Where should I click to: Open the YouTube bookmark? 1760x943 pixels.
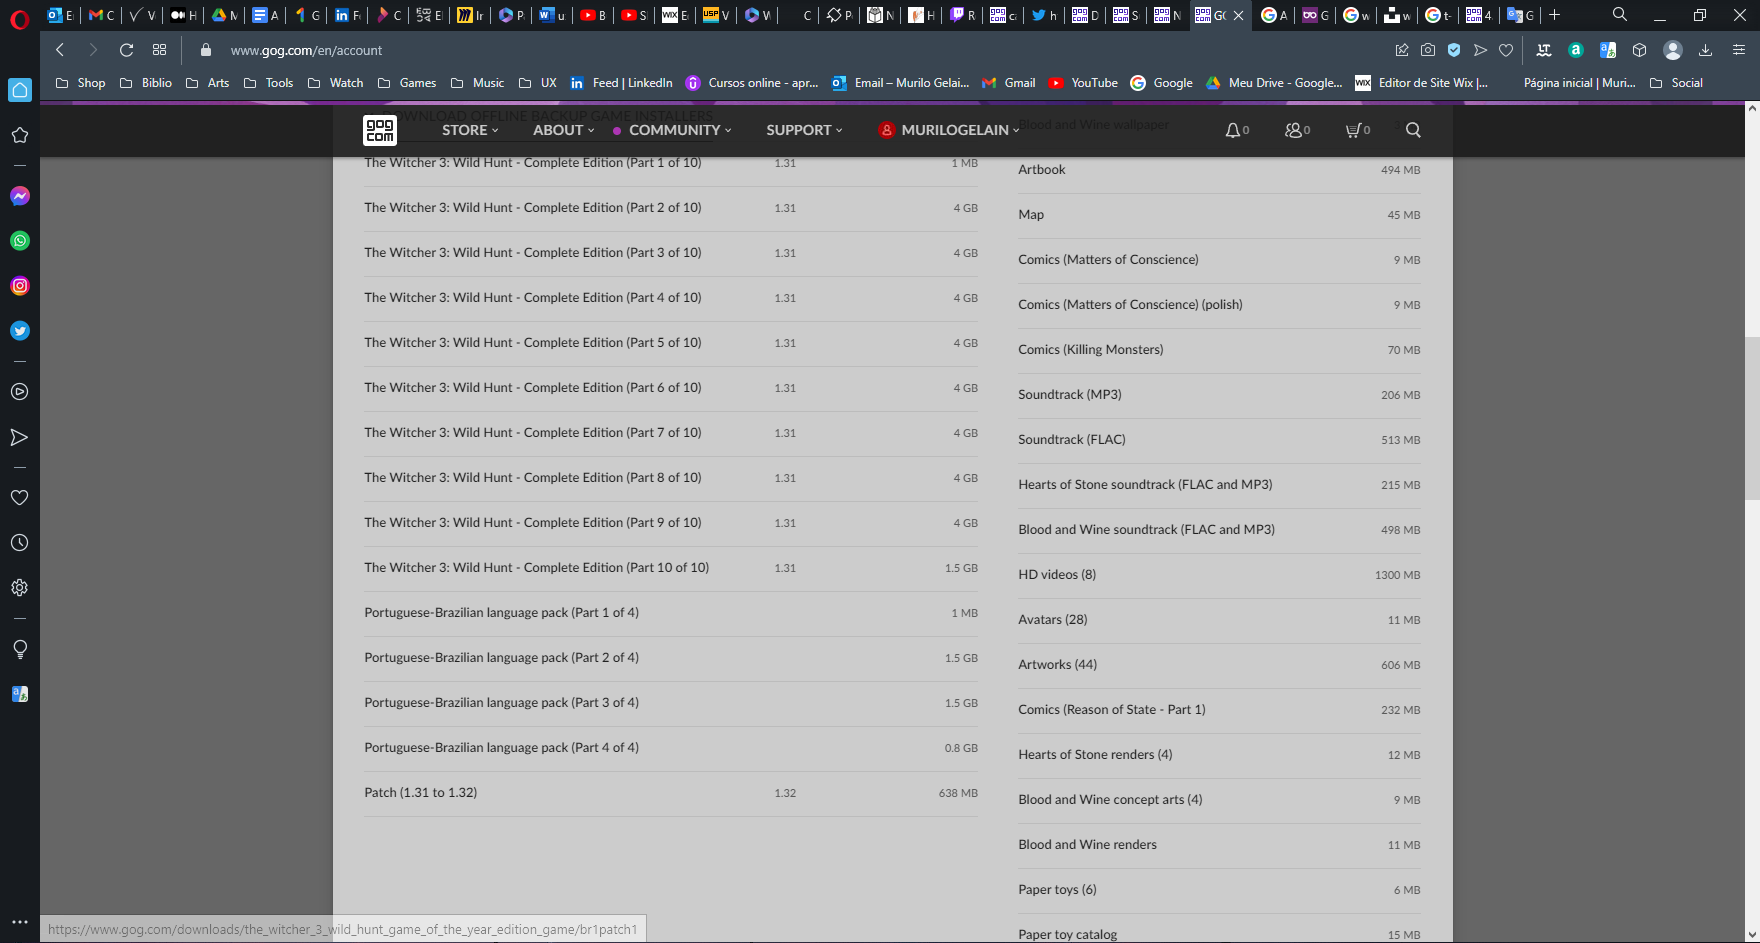click(x=1083, y=83)
